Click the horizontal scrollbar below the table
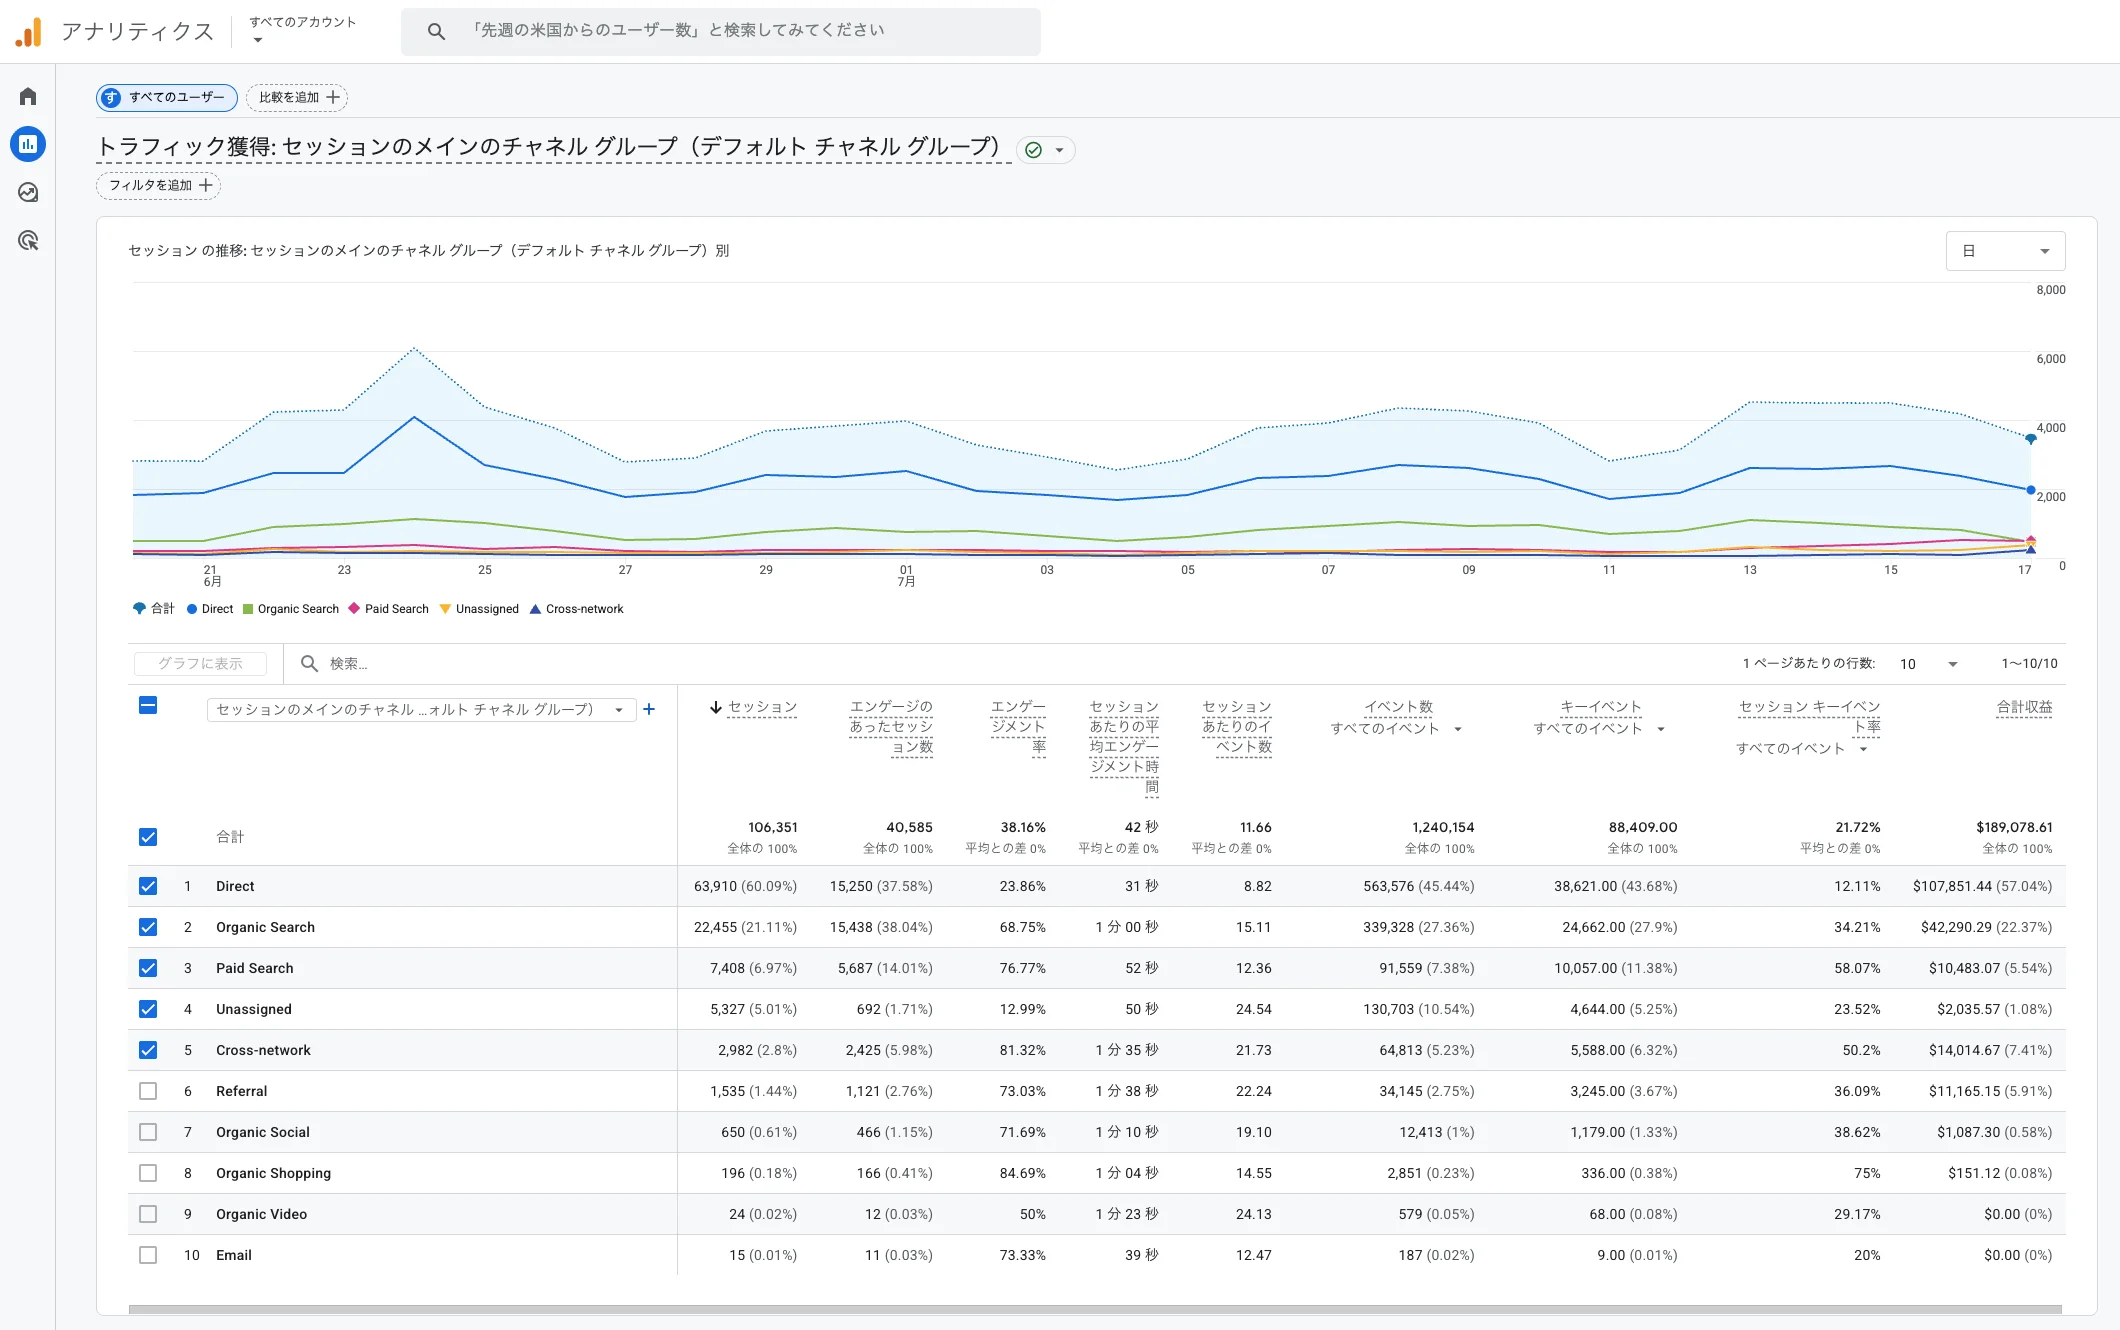This screenshot has height=1330, width=2120. (x=1095, y=1309)
